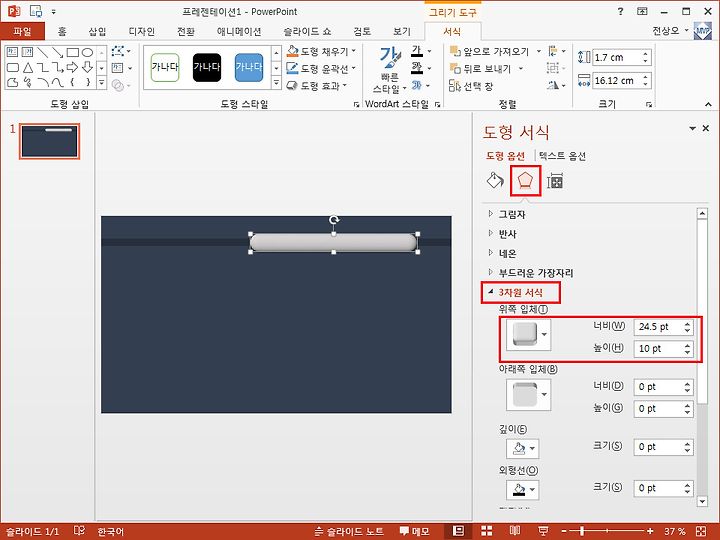Select the effects pentagon icon
The image size is (720, 540).
[x=525, y=181]
